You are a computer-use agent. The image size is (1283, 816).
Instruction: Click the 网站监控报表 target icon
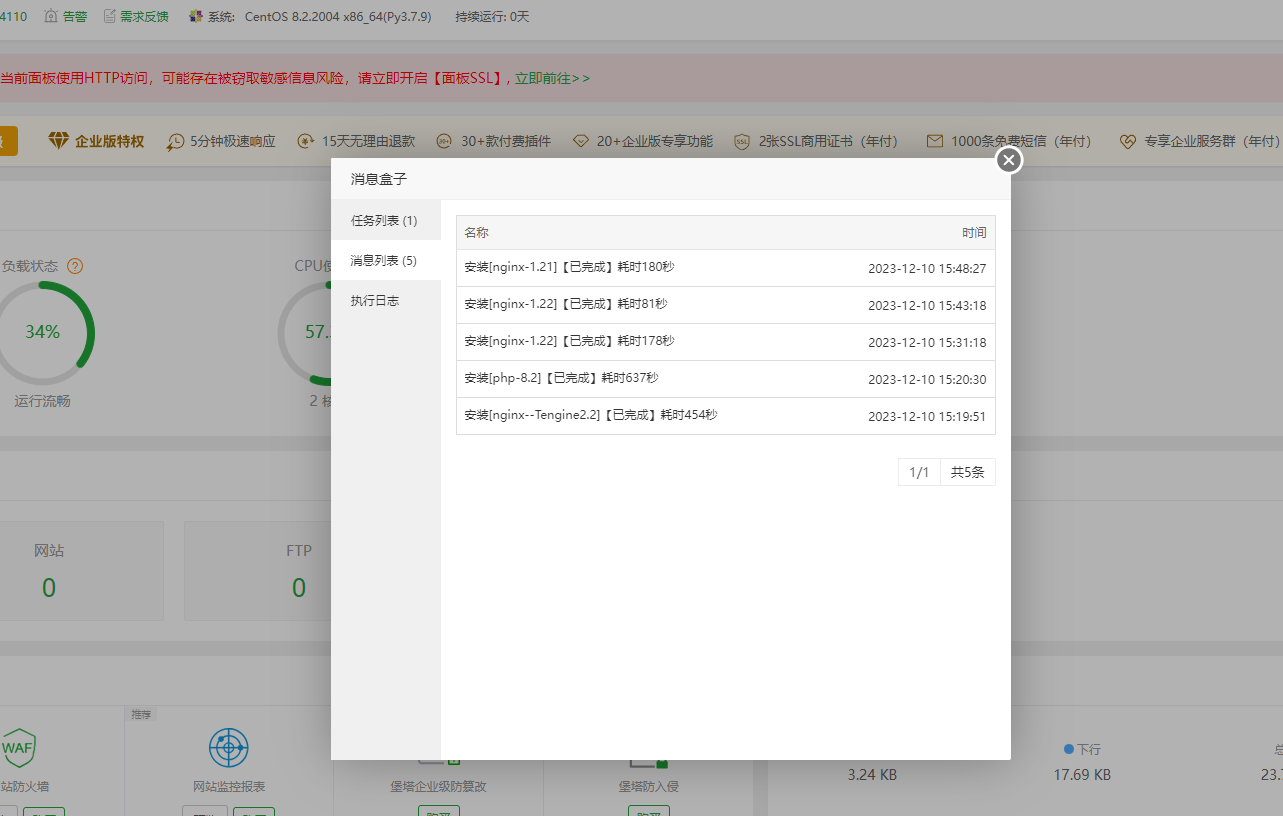point(229,747)
